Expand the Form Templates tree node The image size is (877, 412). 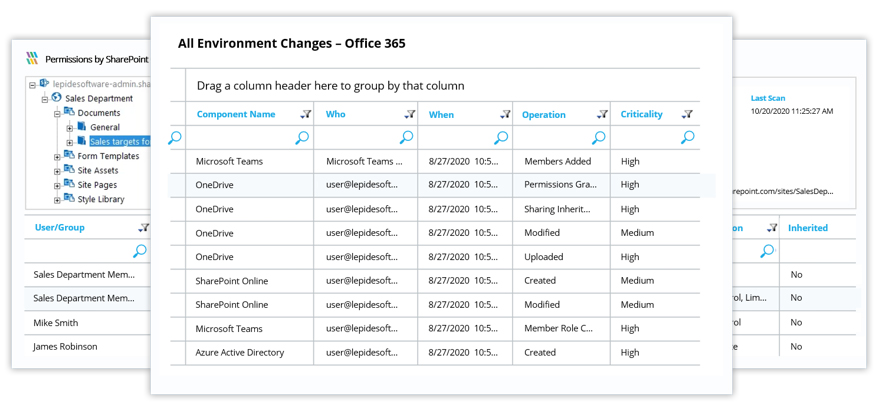57,157
